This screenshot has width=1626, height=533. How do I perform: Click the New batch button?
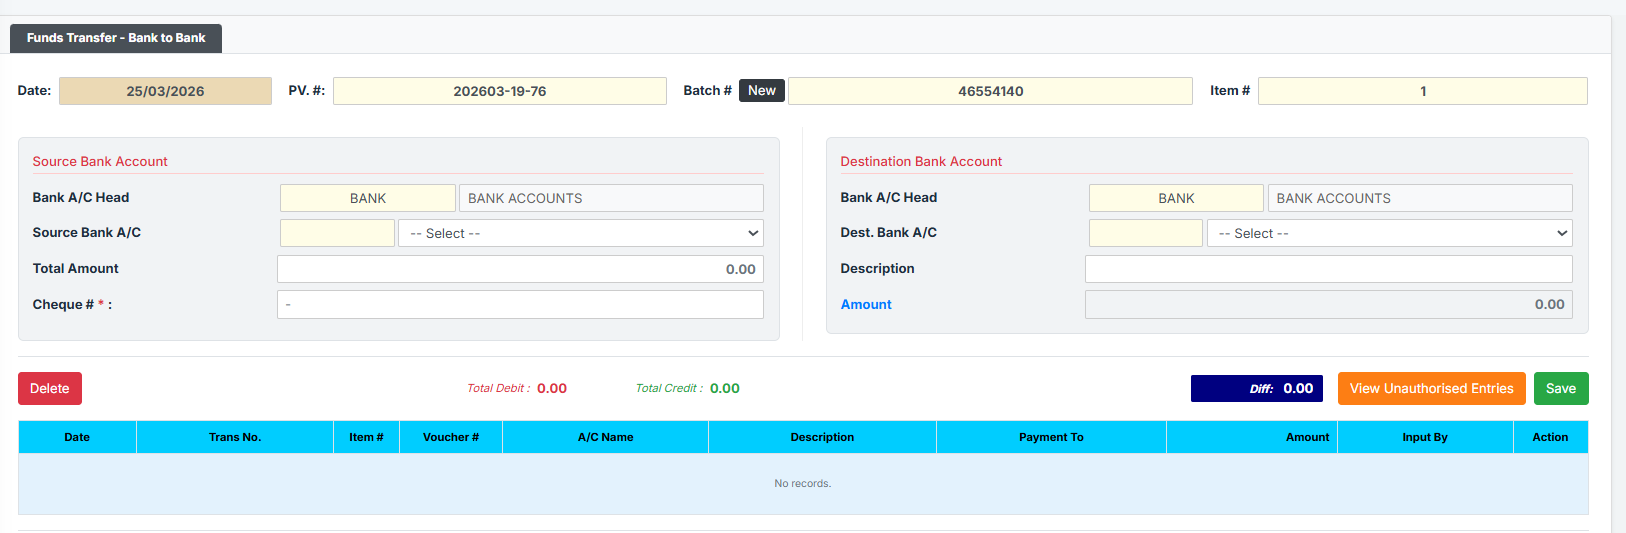(761, 91)
